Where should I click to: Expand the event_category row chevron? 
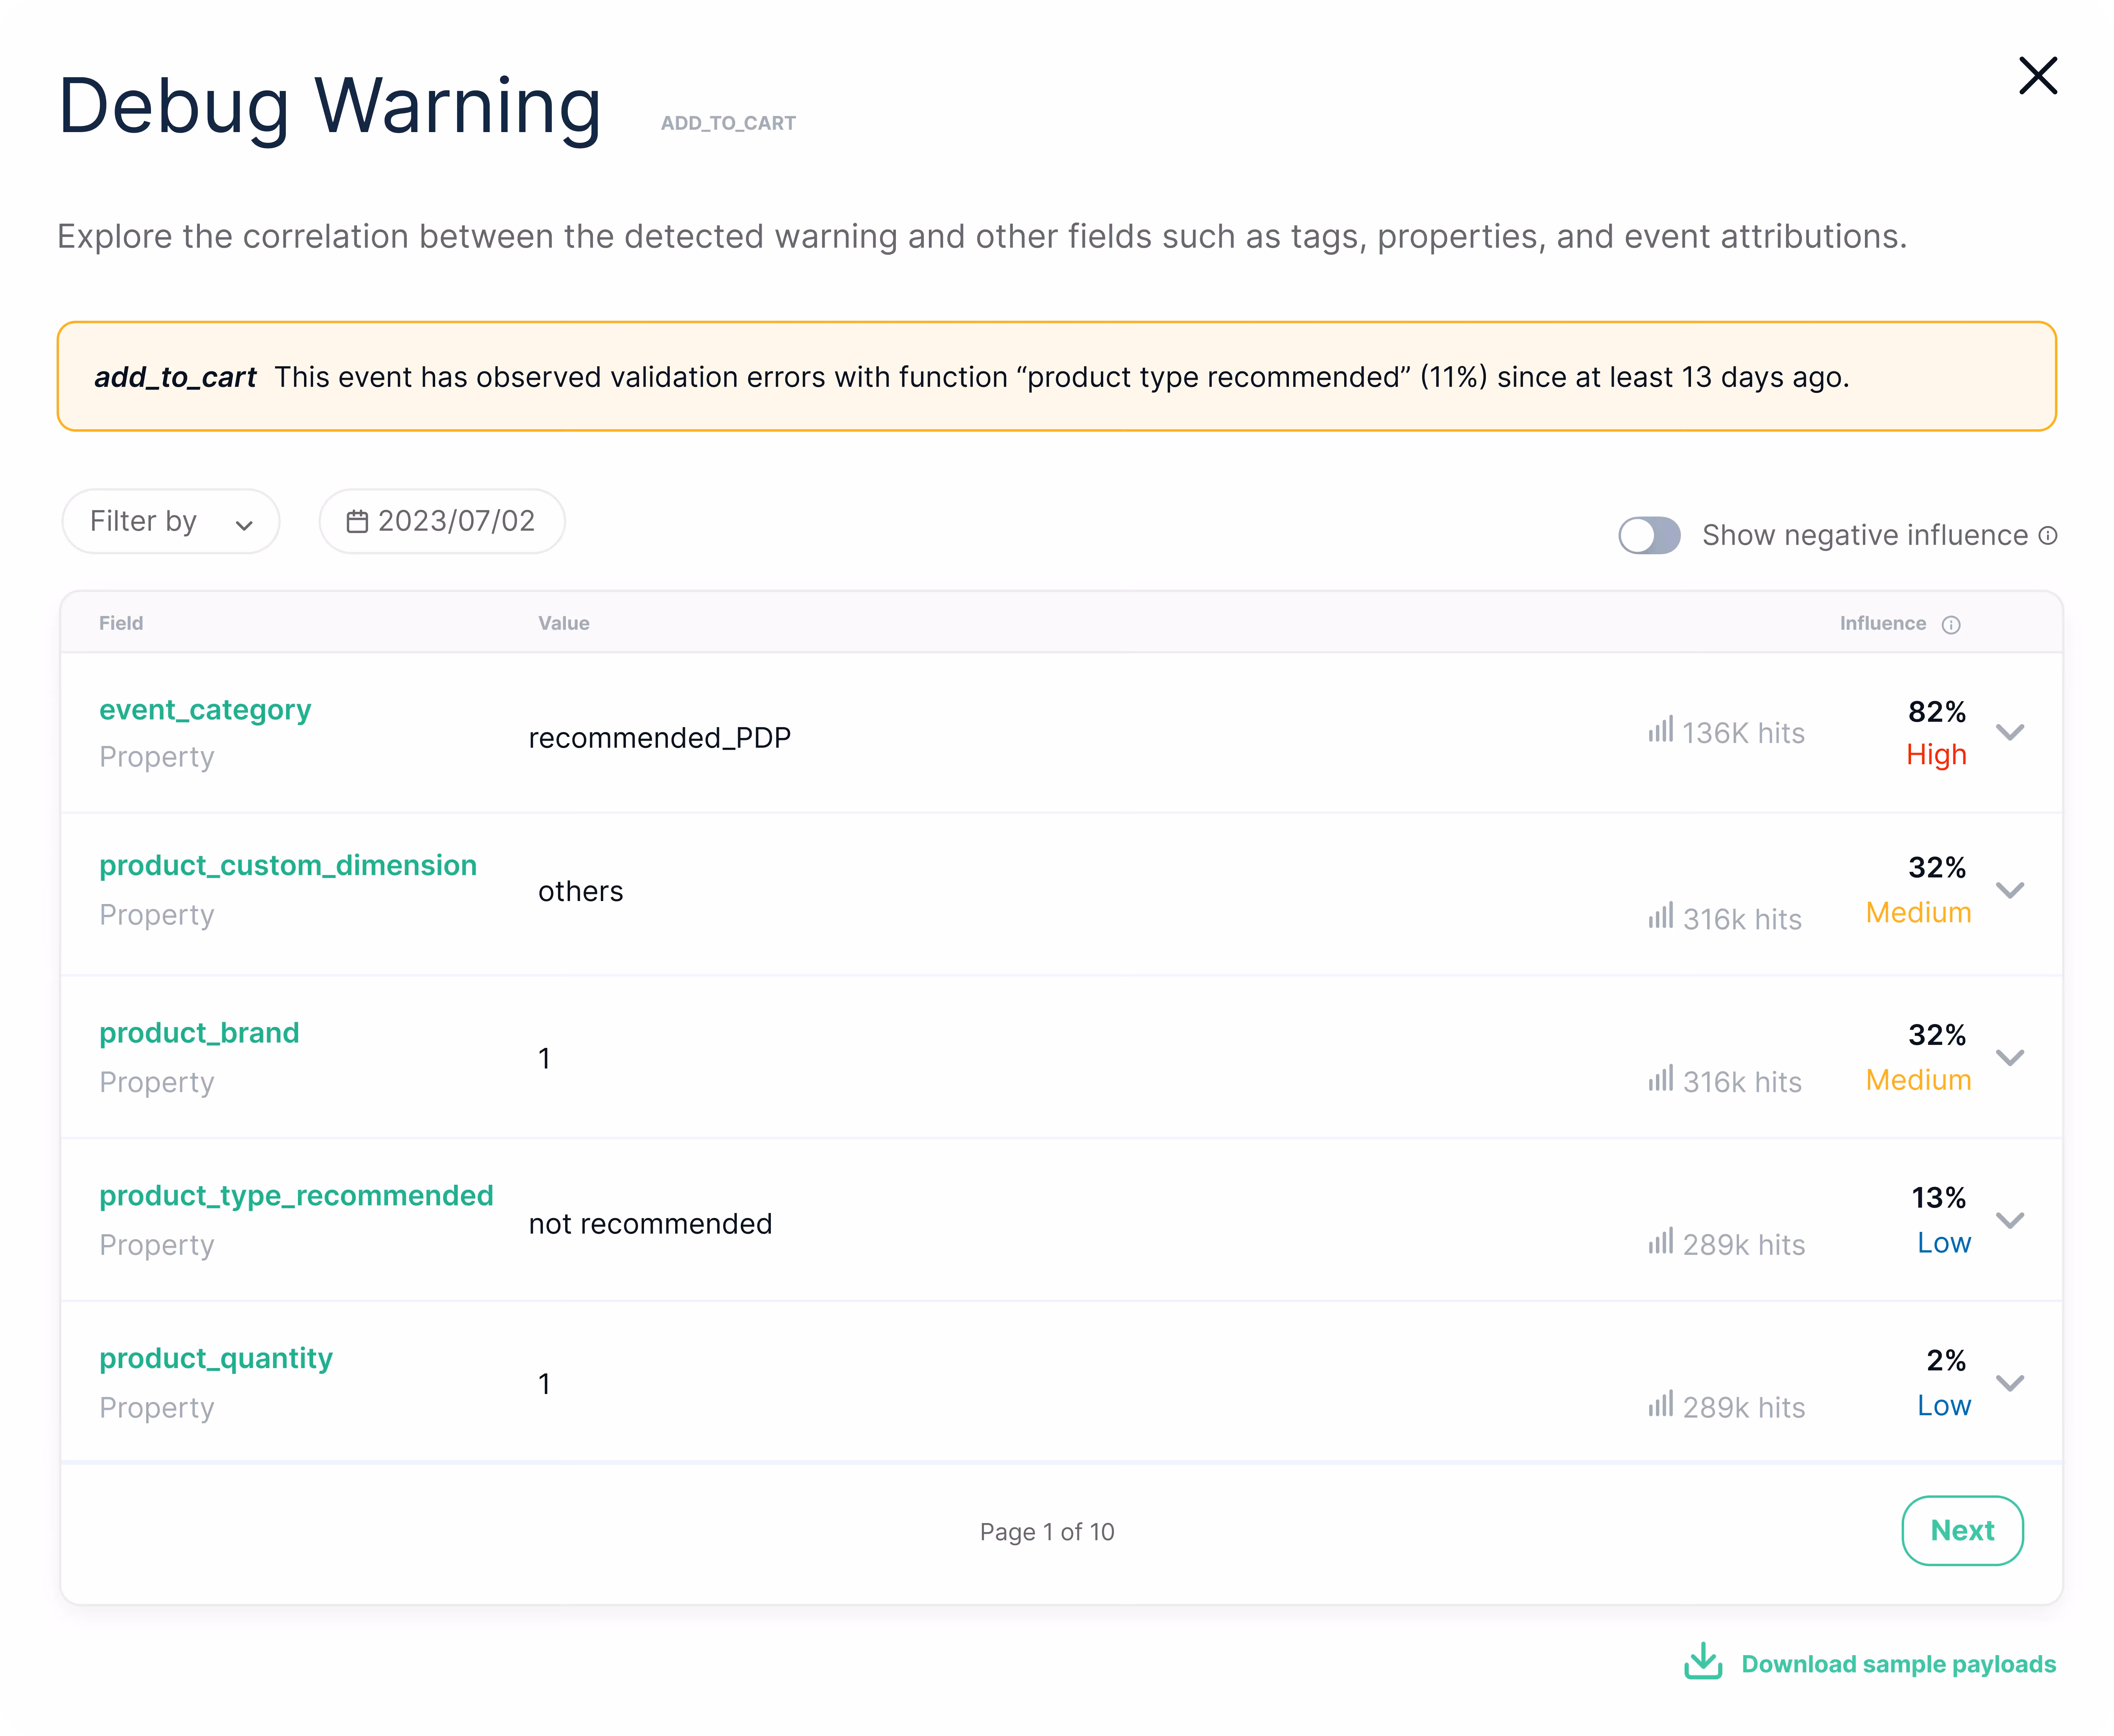(x=2010, y=732)
